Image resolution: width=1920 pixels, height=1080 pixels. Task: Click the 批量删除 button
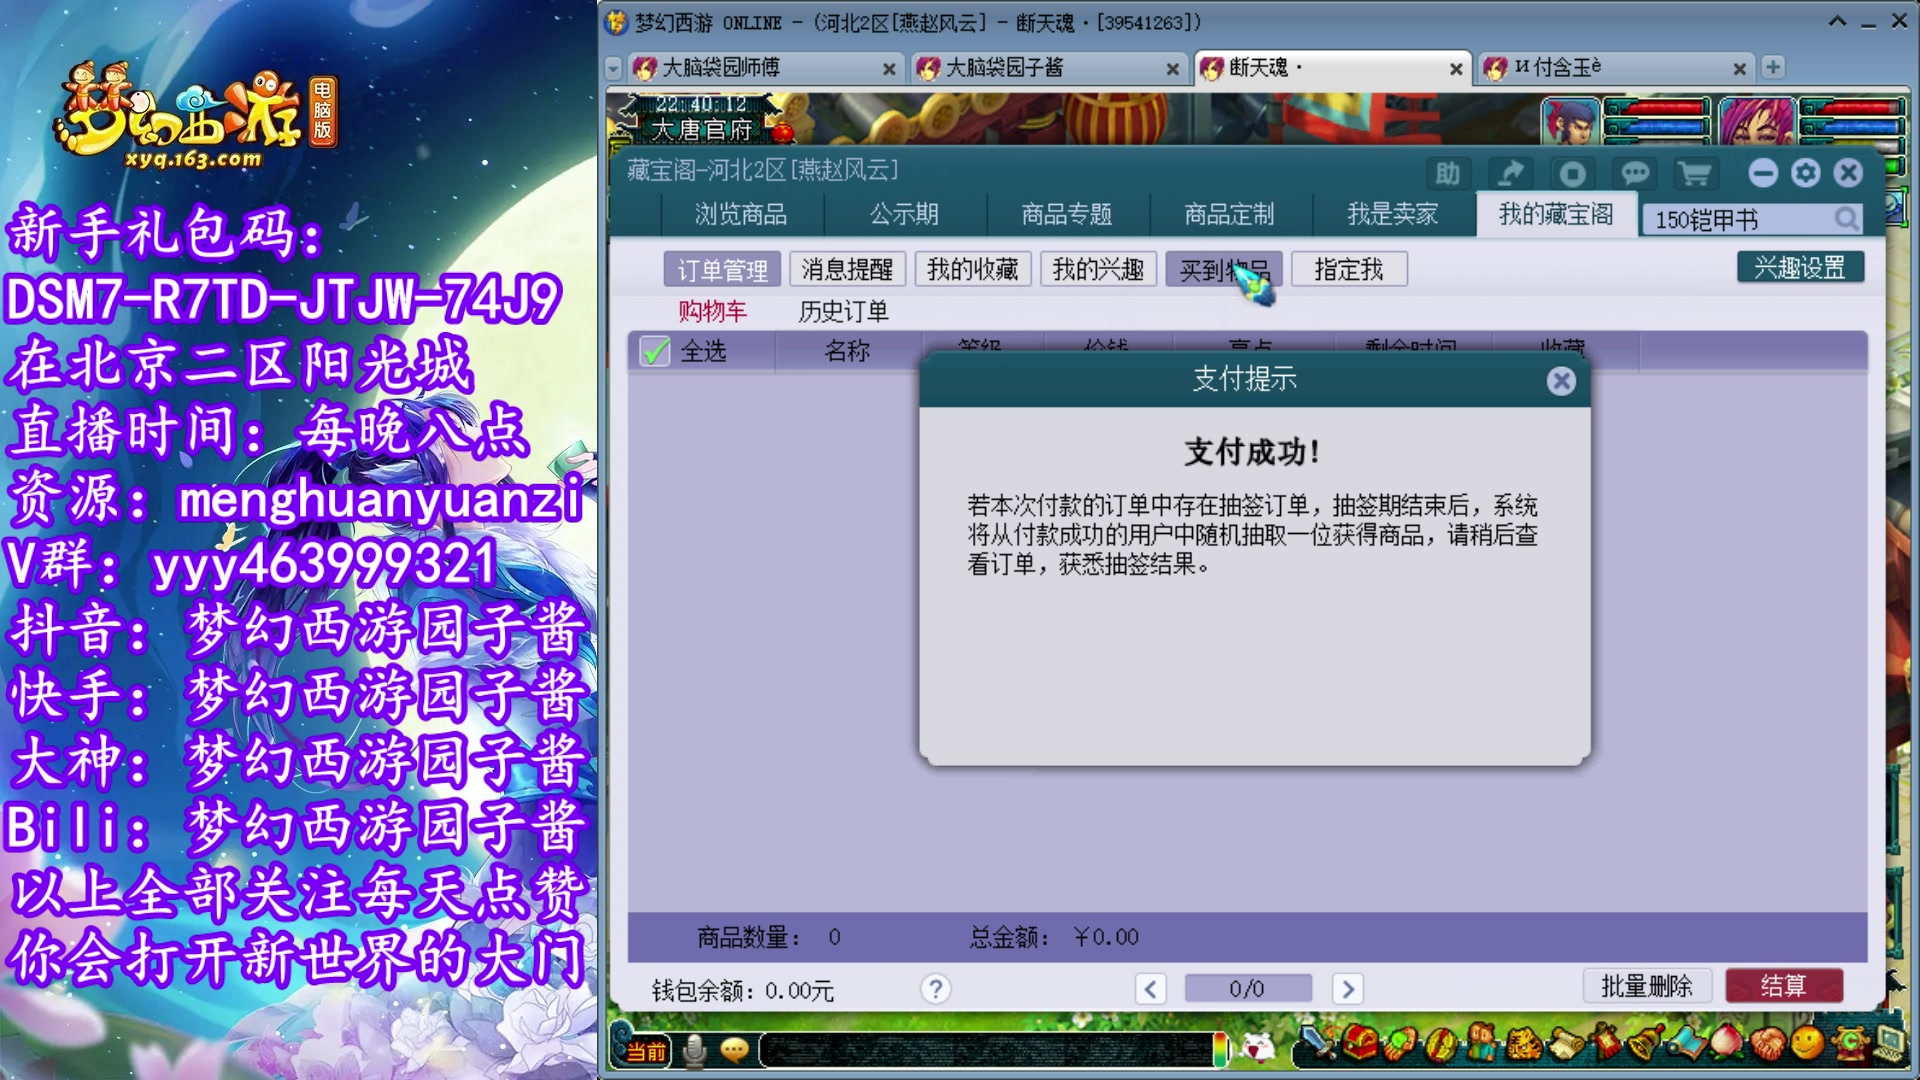tap(1647, 986)
